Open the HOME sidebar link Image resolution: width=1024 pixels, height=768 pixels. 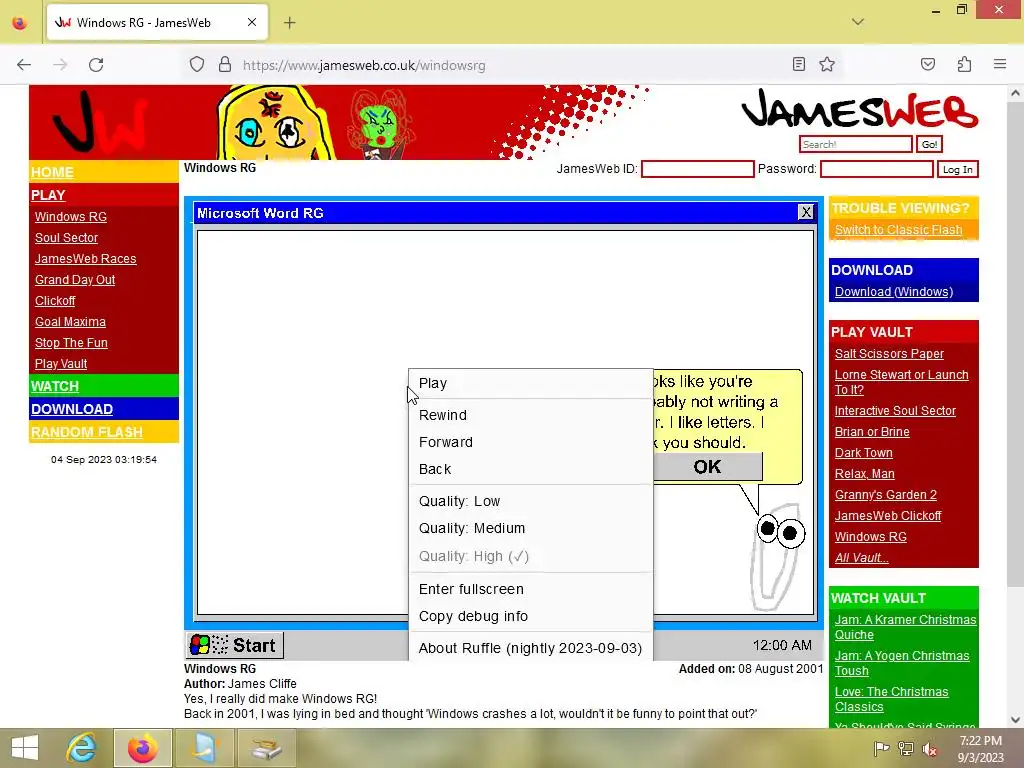tap(52, 172)
